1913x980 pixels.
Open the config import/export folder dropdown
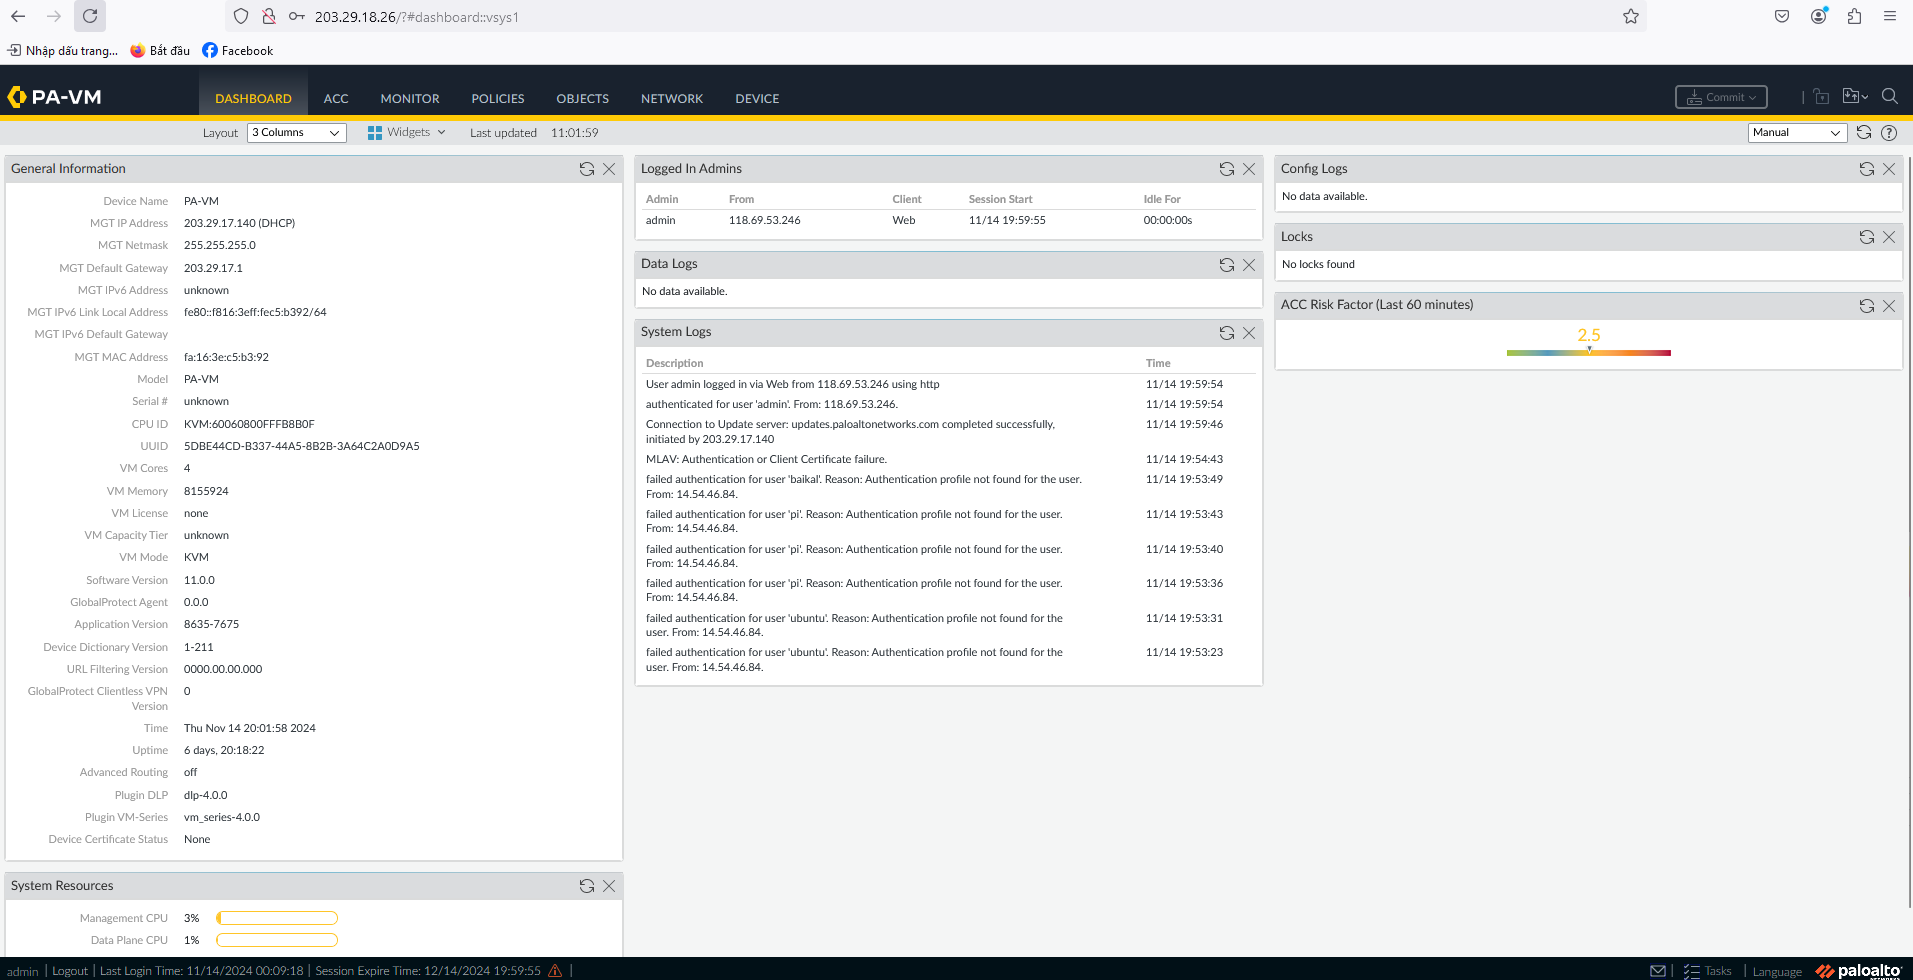pos(1855,97)
